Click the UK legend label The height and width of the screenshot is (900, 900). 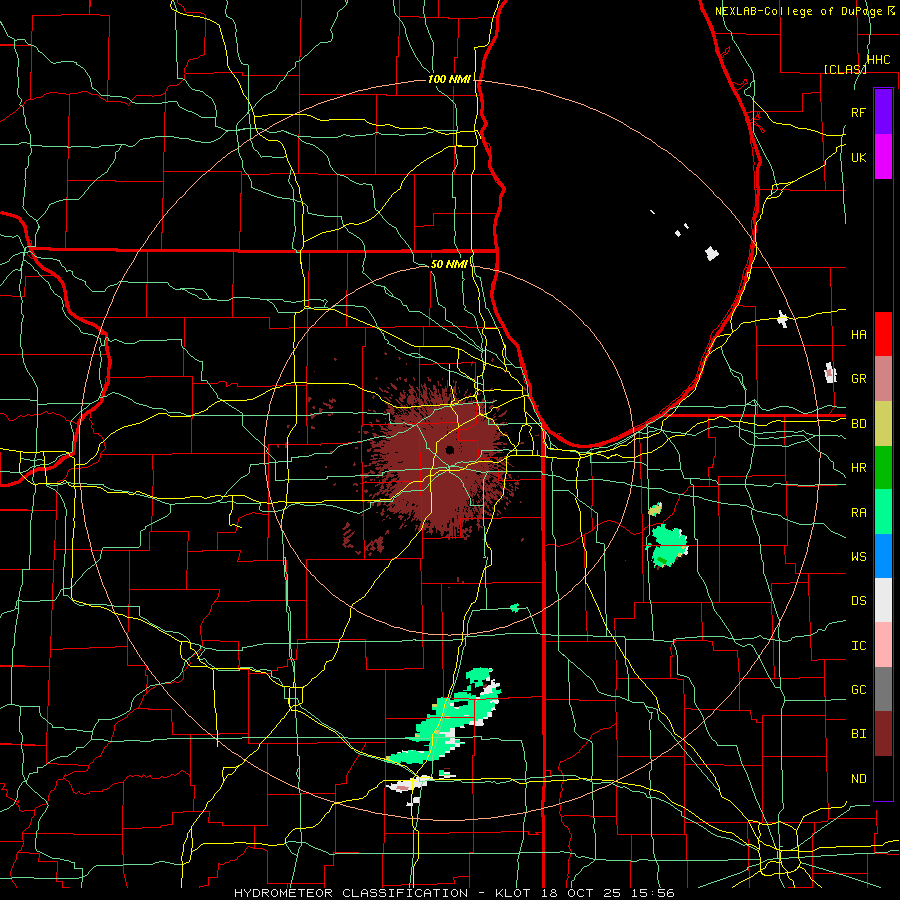(x=859, y=157)
